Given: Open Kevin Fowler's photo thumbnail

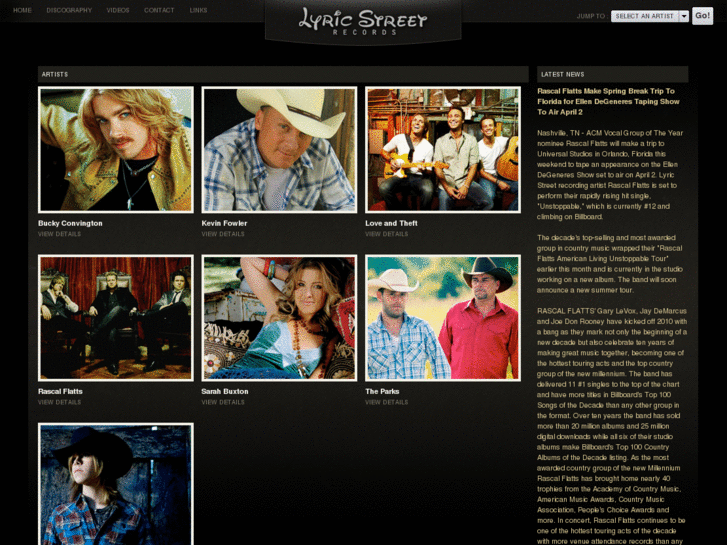Looking at the screenshot, I should click(x=279, y=150).
